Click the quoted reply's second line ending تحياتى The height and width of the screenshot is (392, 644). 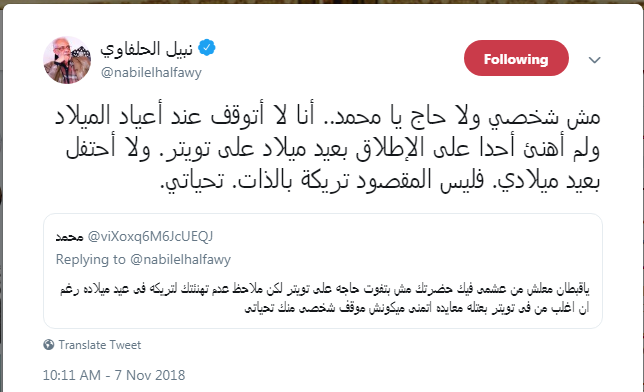point(416,308)
